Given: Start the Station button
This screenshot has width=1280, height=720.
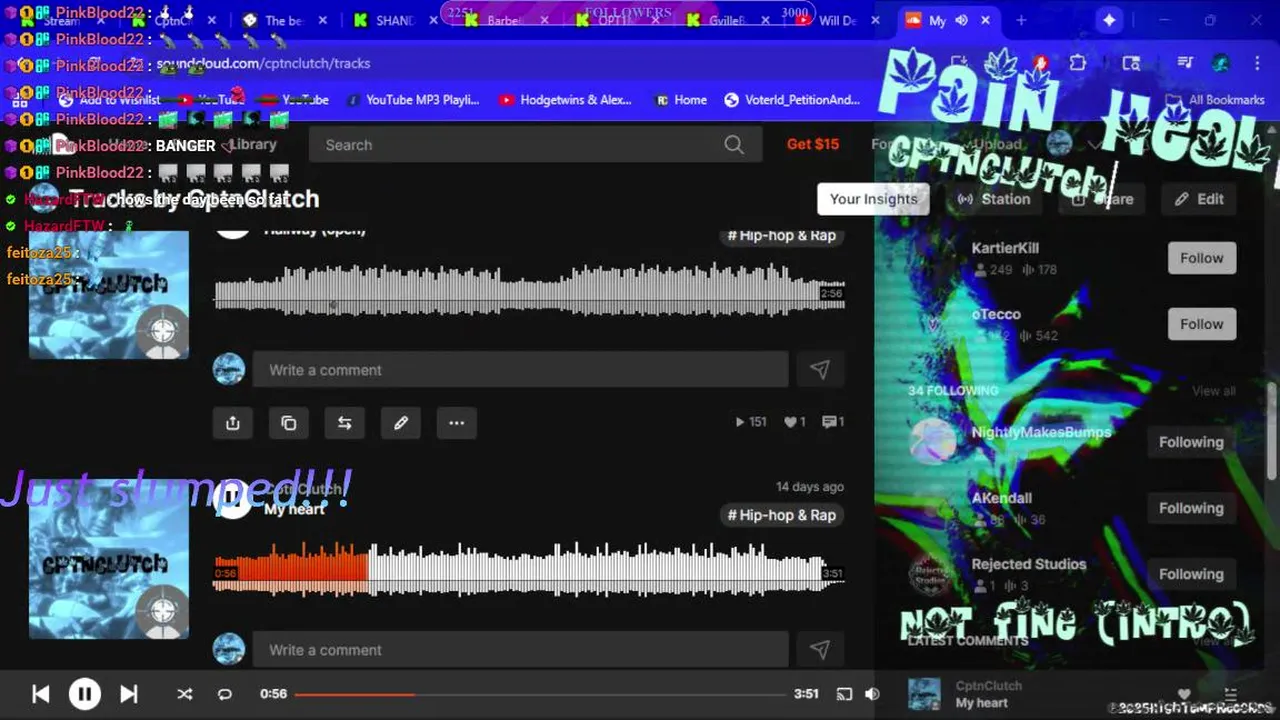Looking at the screenshot, I should (x=994, y=199).
